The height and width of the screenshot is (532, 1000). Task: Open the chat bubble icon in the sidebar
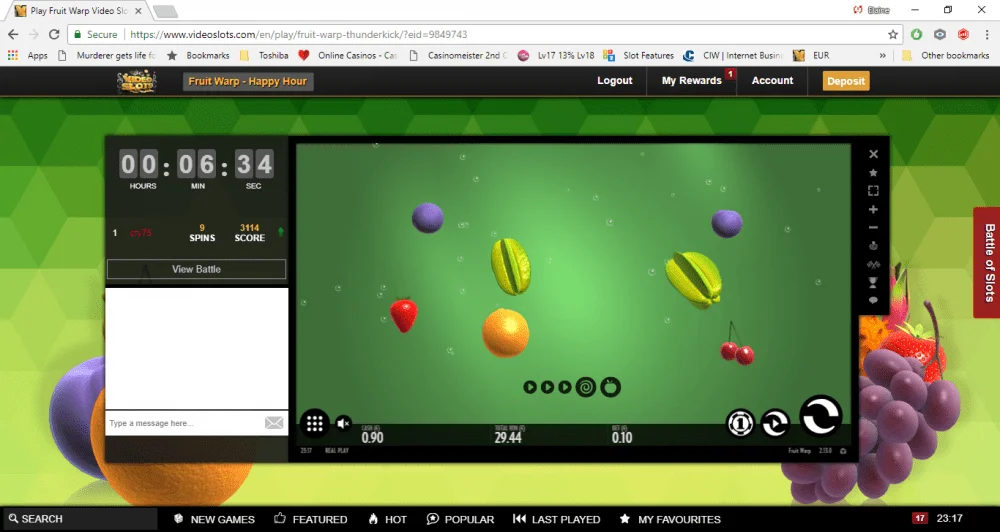coord(874,300)
